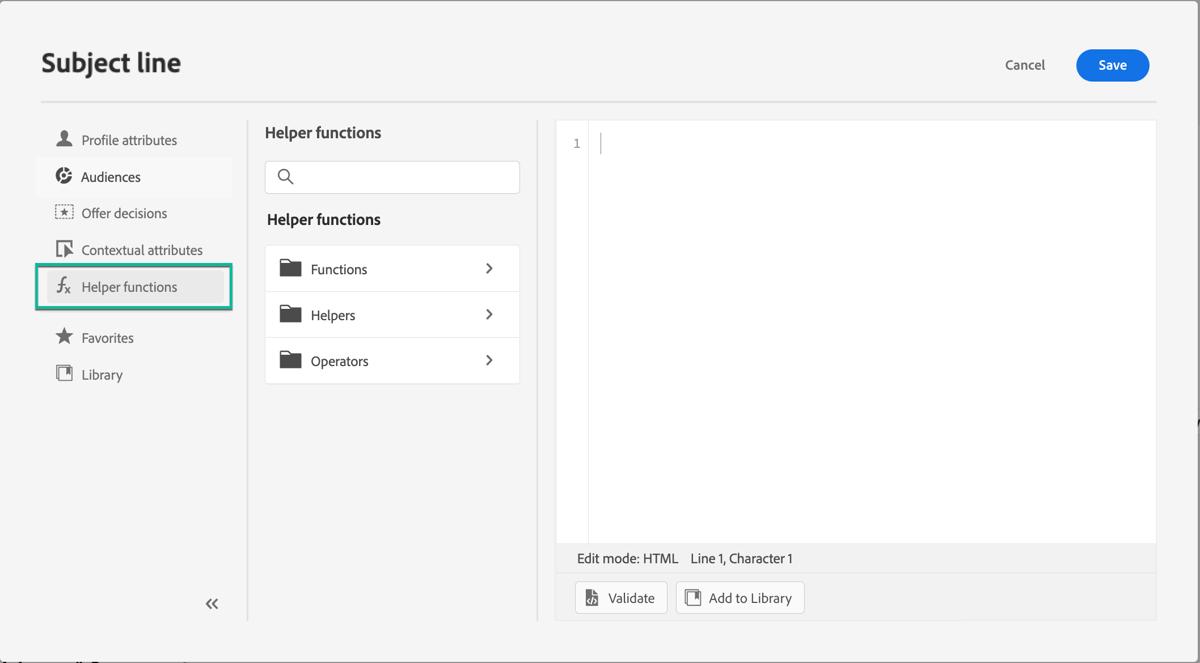Image resolution: width=1200 pixels, height=663 pixels.
Task: Switch to the Audiences section
Action: click(x=112, y=176)
